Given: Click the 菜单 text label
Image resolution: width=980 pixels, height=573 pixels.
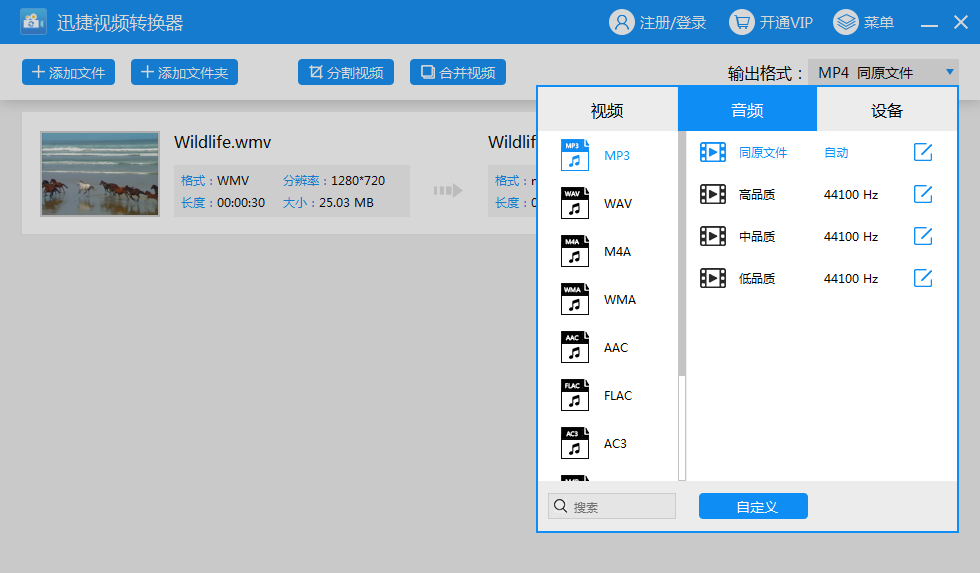Looking at the screenshot, I should [x=879, y=23].
